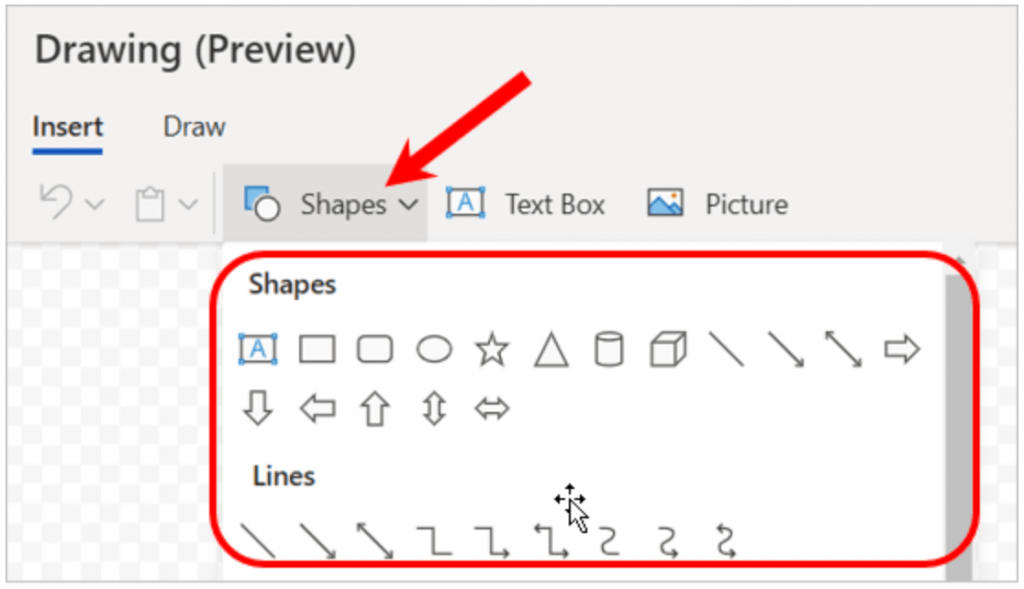
Task: Select the Text Box tool
Action: click(527, 203)
